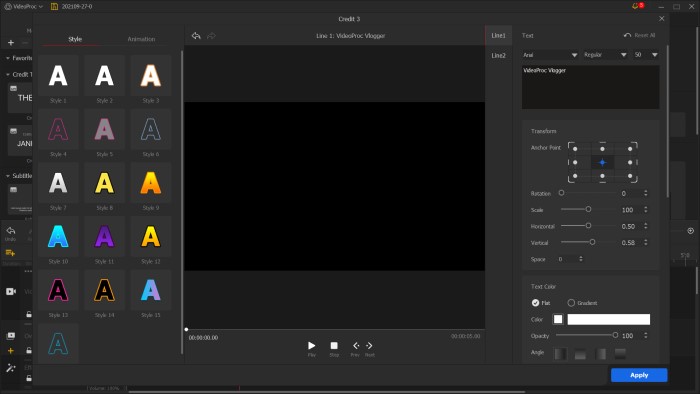Image resolution: width=700 pixels, height=394 pixels.
Task: Apply Style 7 silver text preset
Action: (58, 183)
